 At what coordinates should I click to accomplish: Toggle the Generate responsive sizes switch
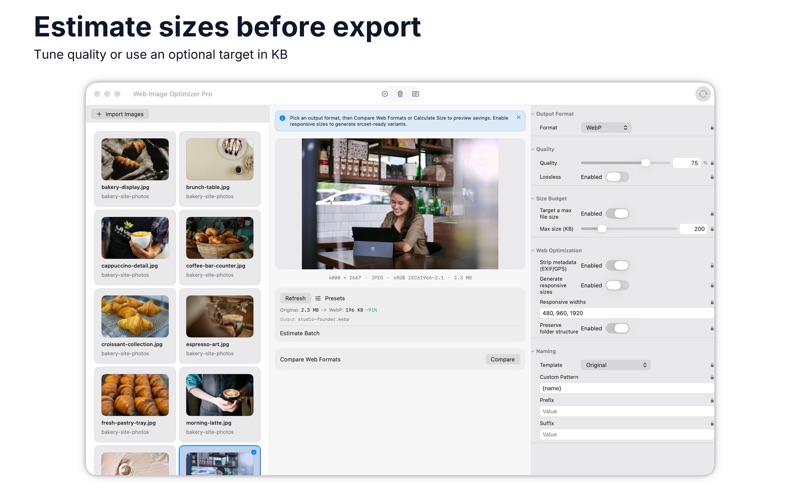[x=617, y=285]
